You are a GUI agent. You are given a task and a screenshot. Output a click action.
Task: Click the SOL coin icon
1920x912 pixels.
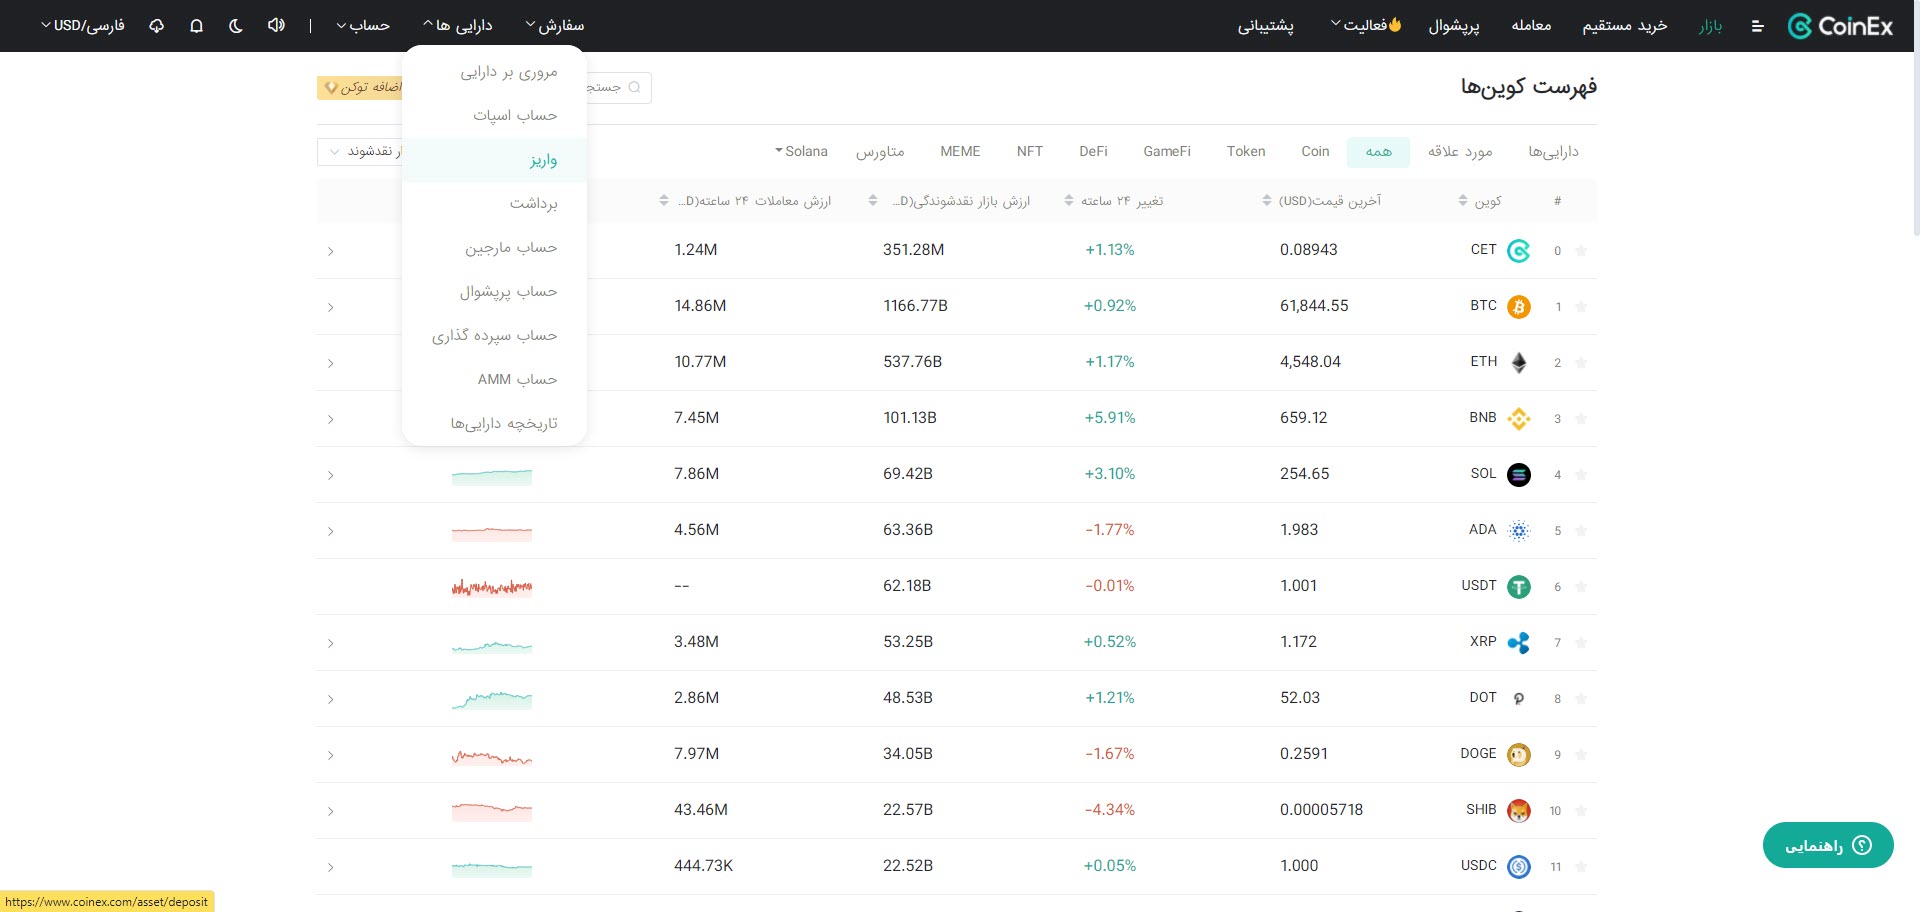click(x=1518, y=475)
